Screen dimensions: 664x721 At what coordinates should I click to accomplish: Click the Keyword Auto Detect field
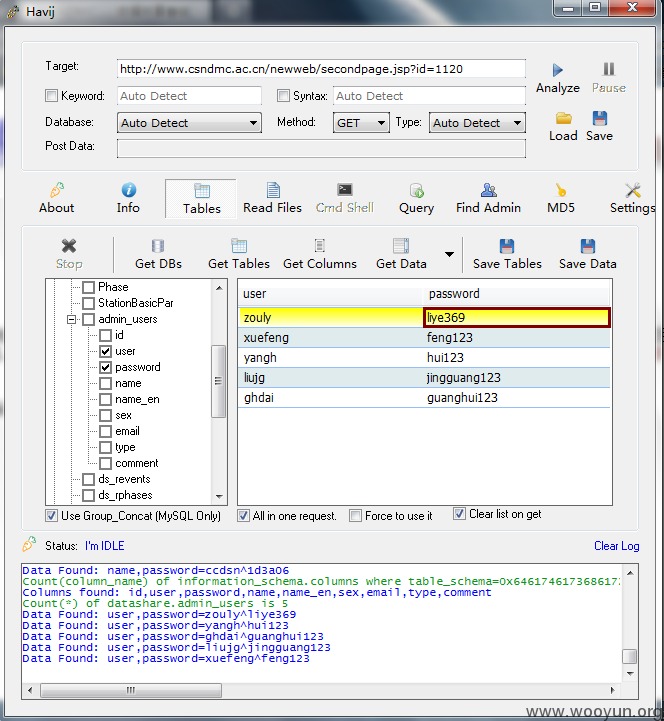(189, 96)
